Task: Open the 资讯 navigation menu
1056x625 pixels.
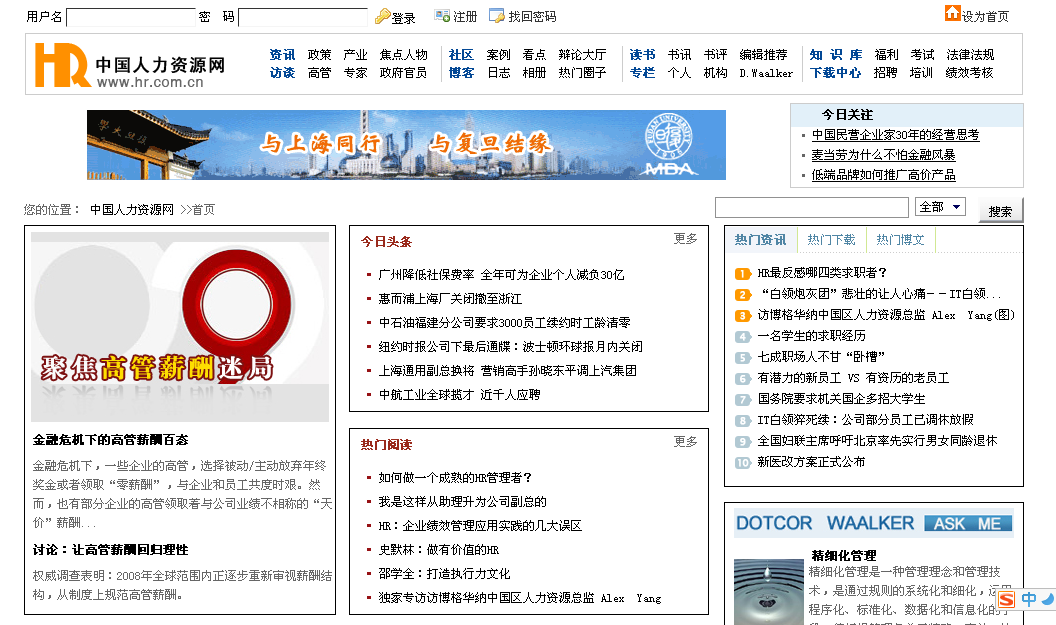Action: click(282, 55)
